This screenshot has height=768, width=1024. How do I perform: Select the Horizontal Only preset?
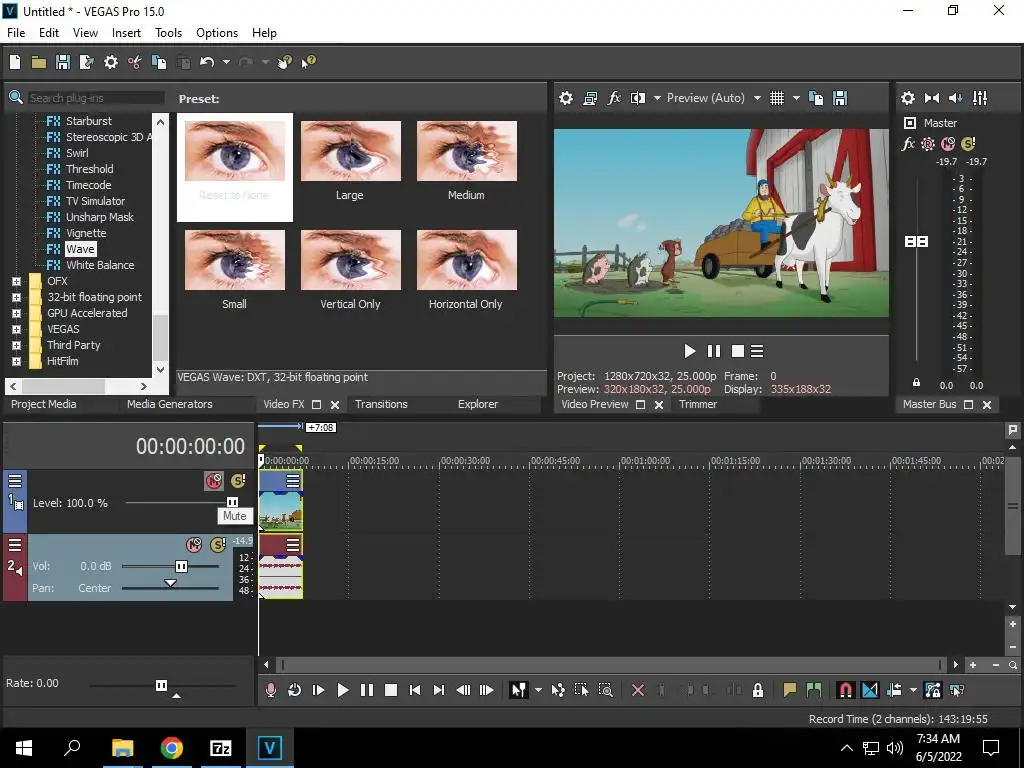(466, 270)
